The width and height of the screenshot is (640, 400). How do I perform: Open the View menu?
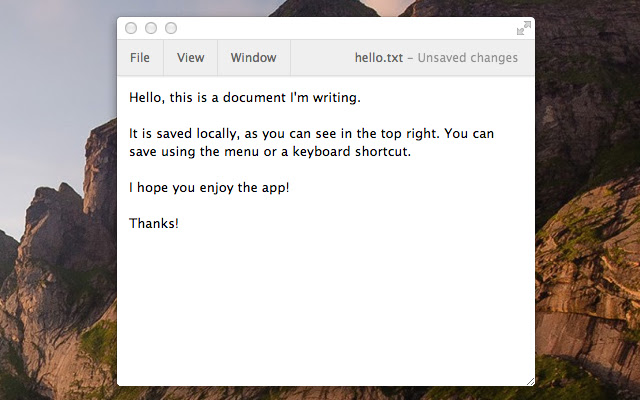pyautogui.click(x=190, y=58)
